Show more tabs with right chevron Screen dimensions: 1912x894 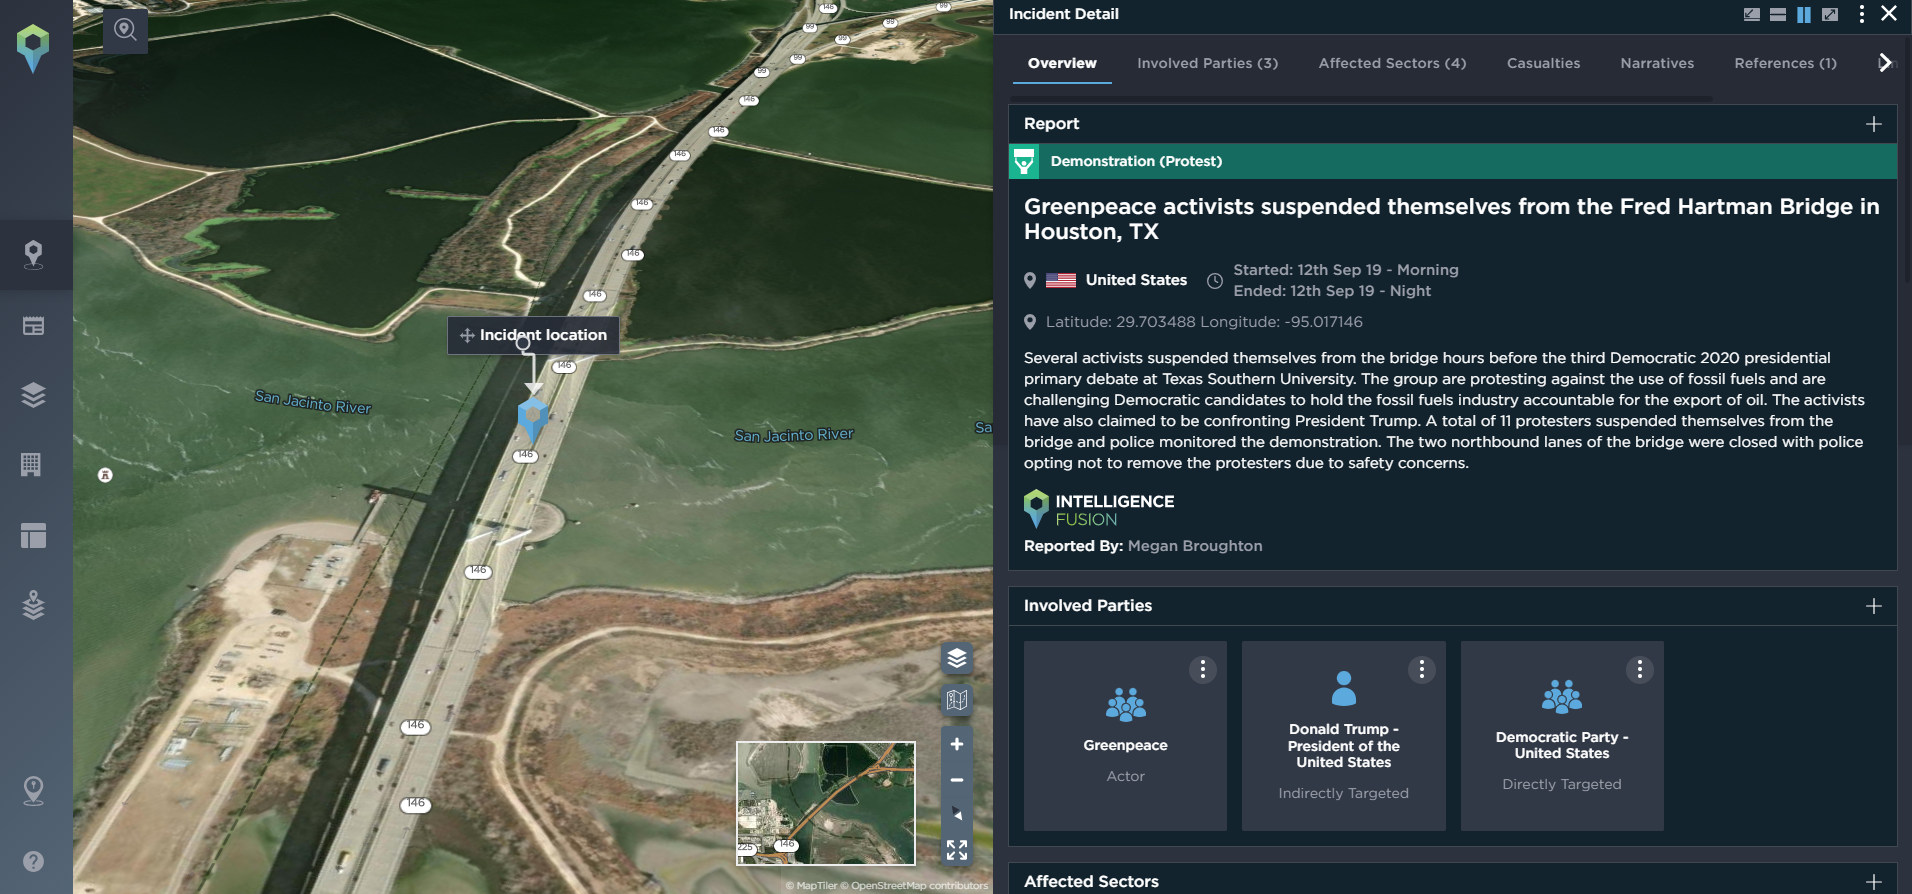point(1885,63)
